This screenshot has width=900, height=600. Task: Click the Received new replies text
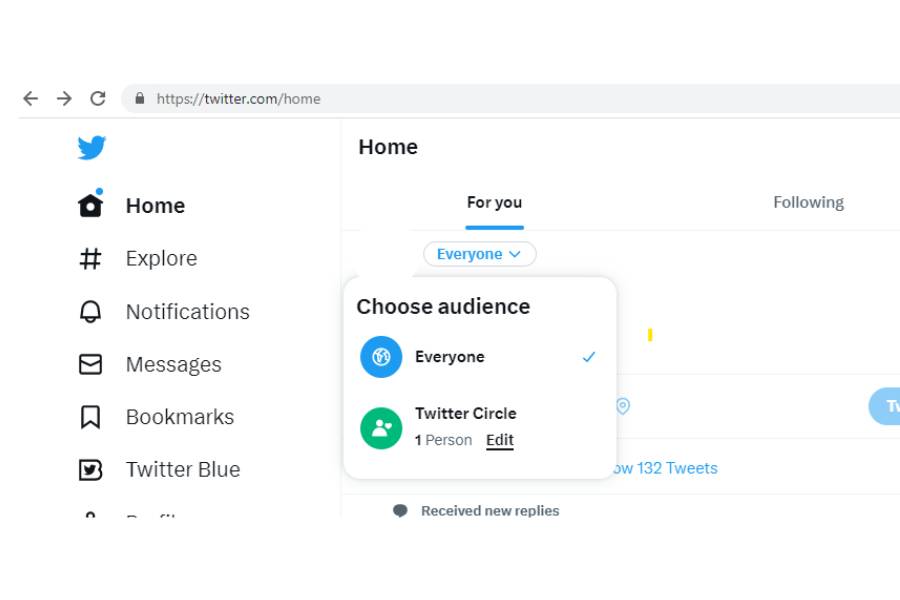tap(490, 510)
